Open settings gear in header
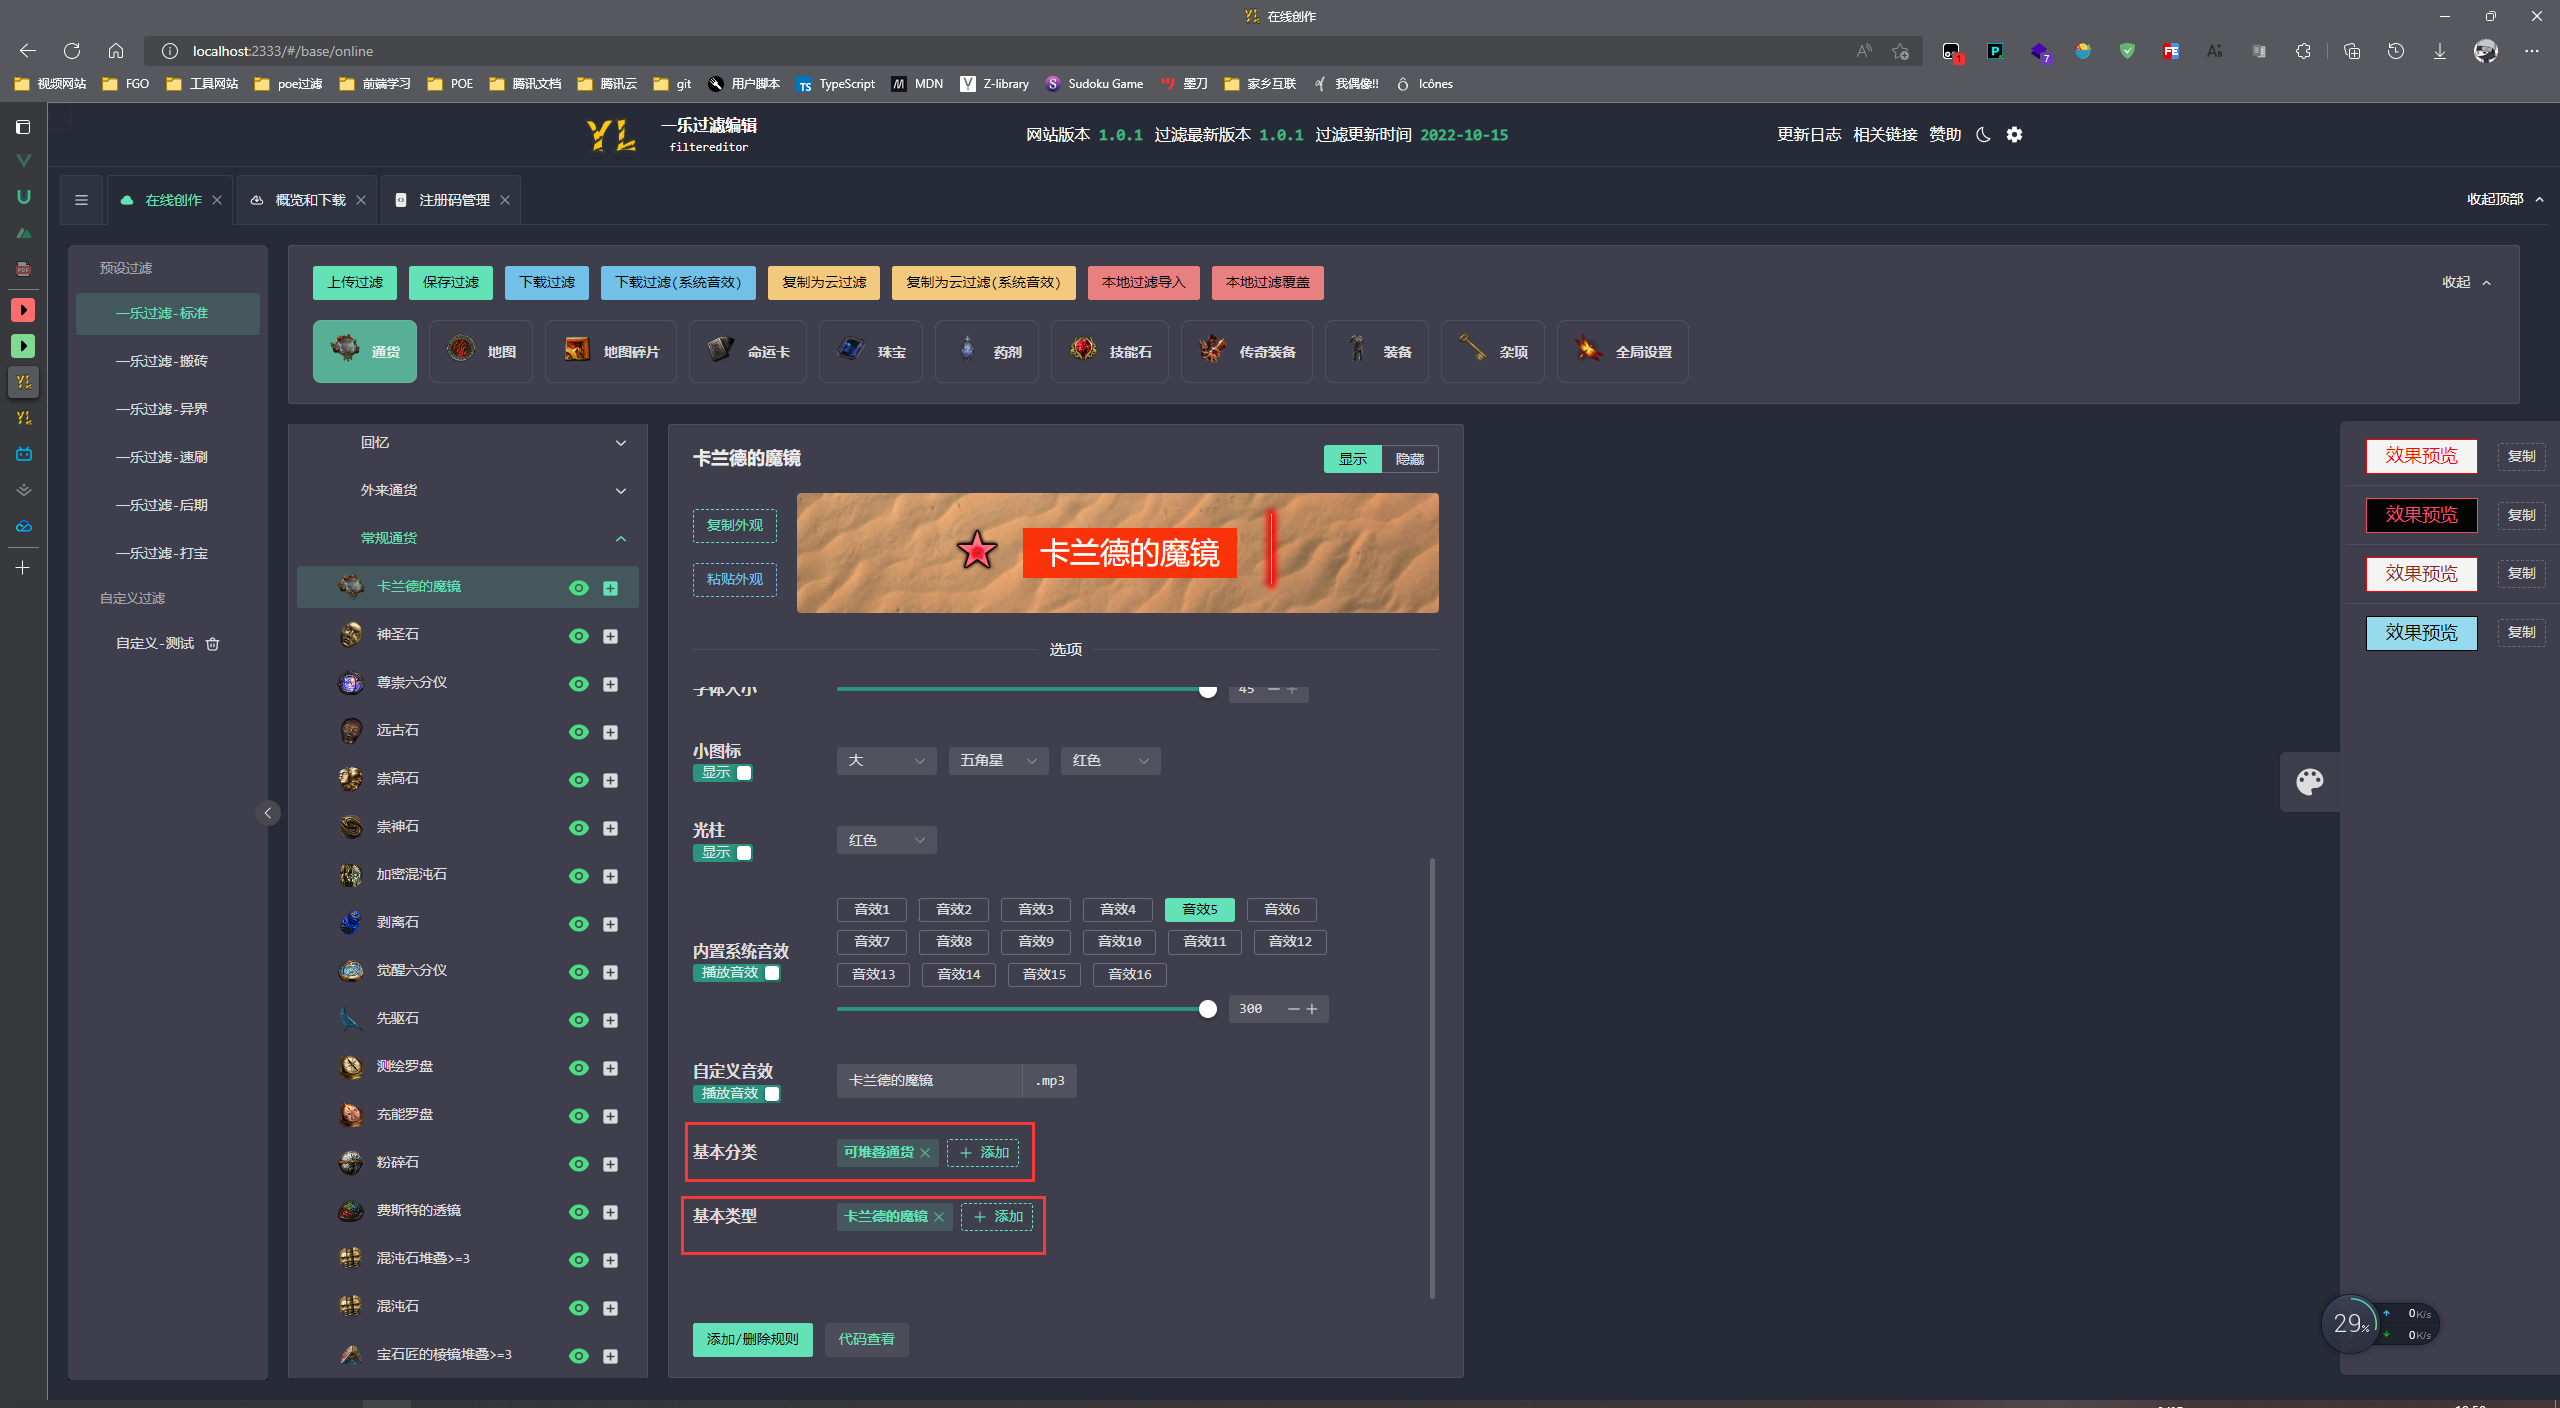This screenshot has height=1408, width=2560. (2014, 134)
